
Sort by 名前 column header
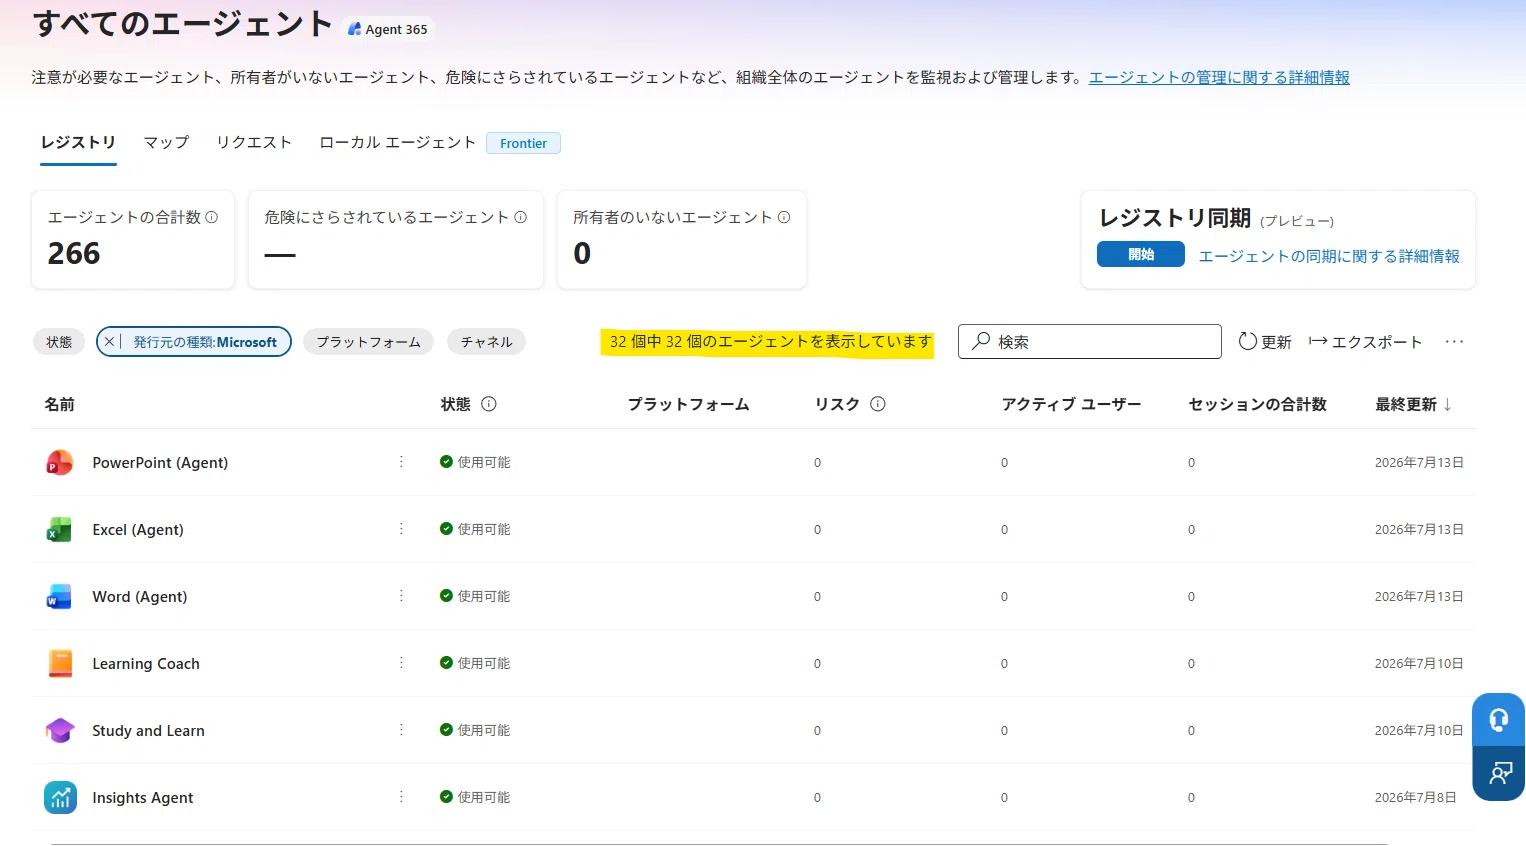point(59,404)
